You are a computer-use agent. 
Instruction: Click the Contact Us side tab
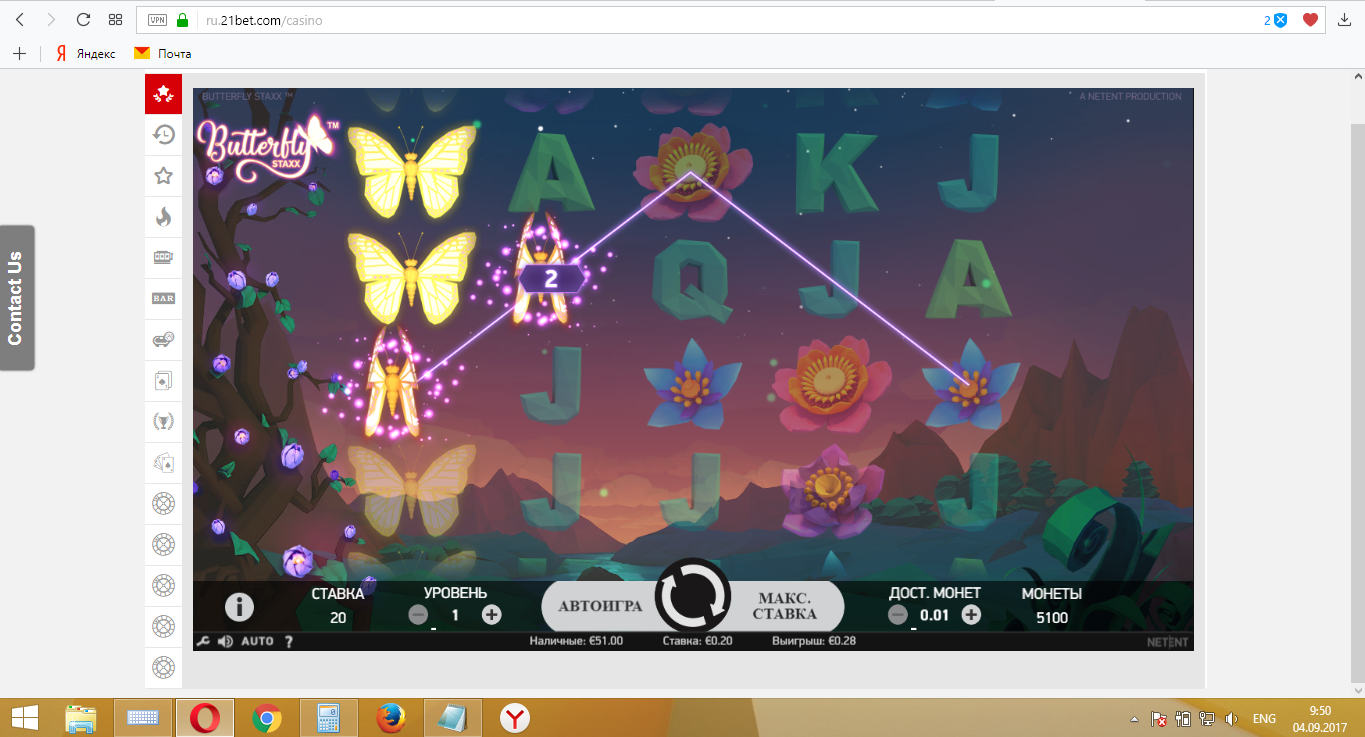point(16,298)
